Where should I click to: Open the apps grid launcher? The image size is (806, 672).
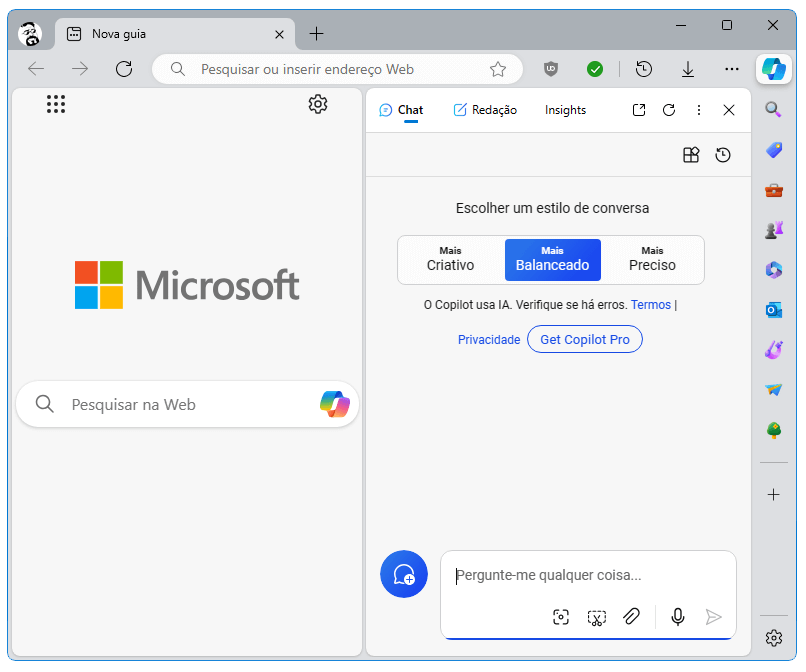56,104
